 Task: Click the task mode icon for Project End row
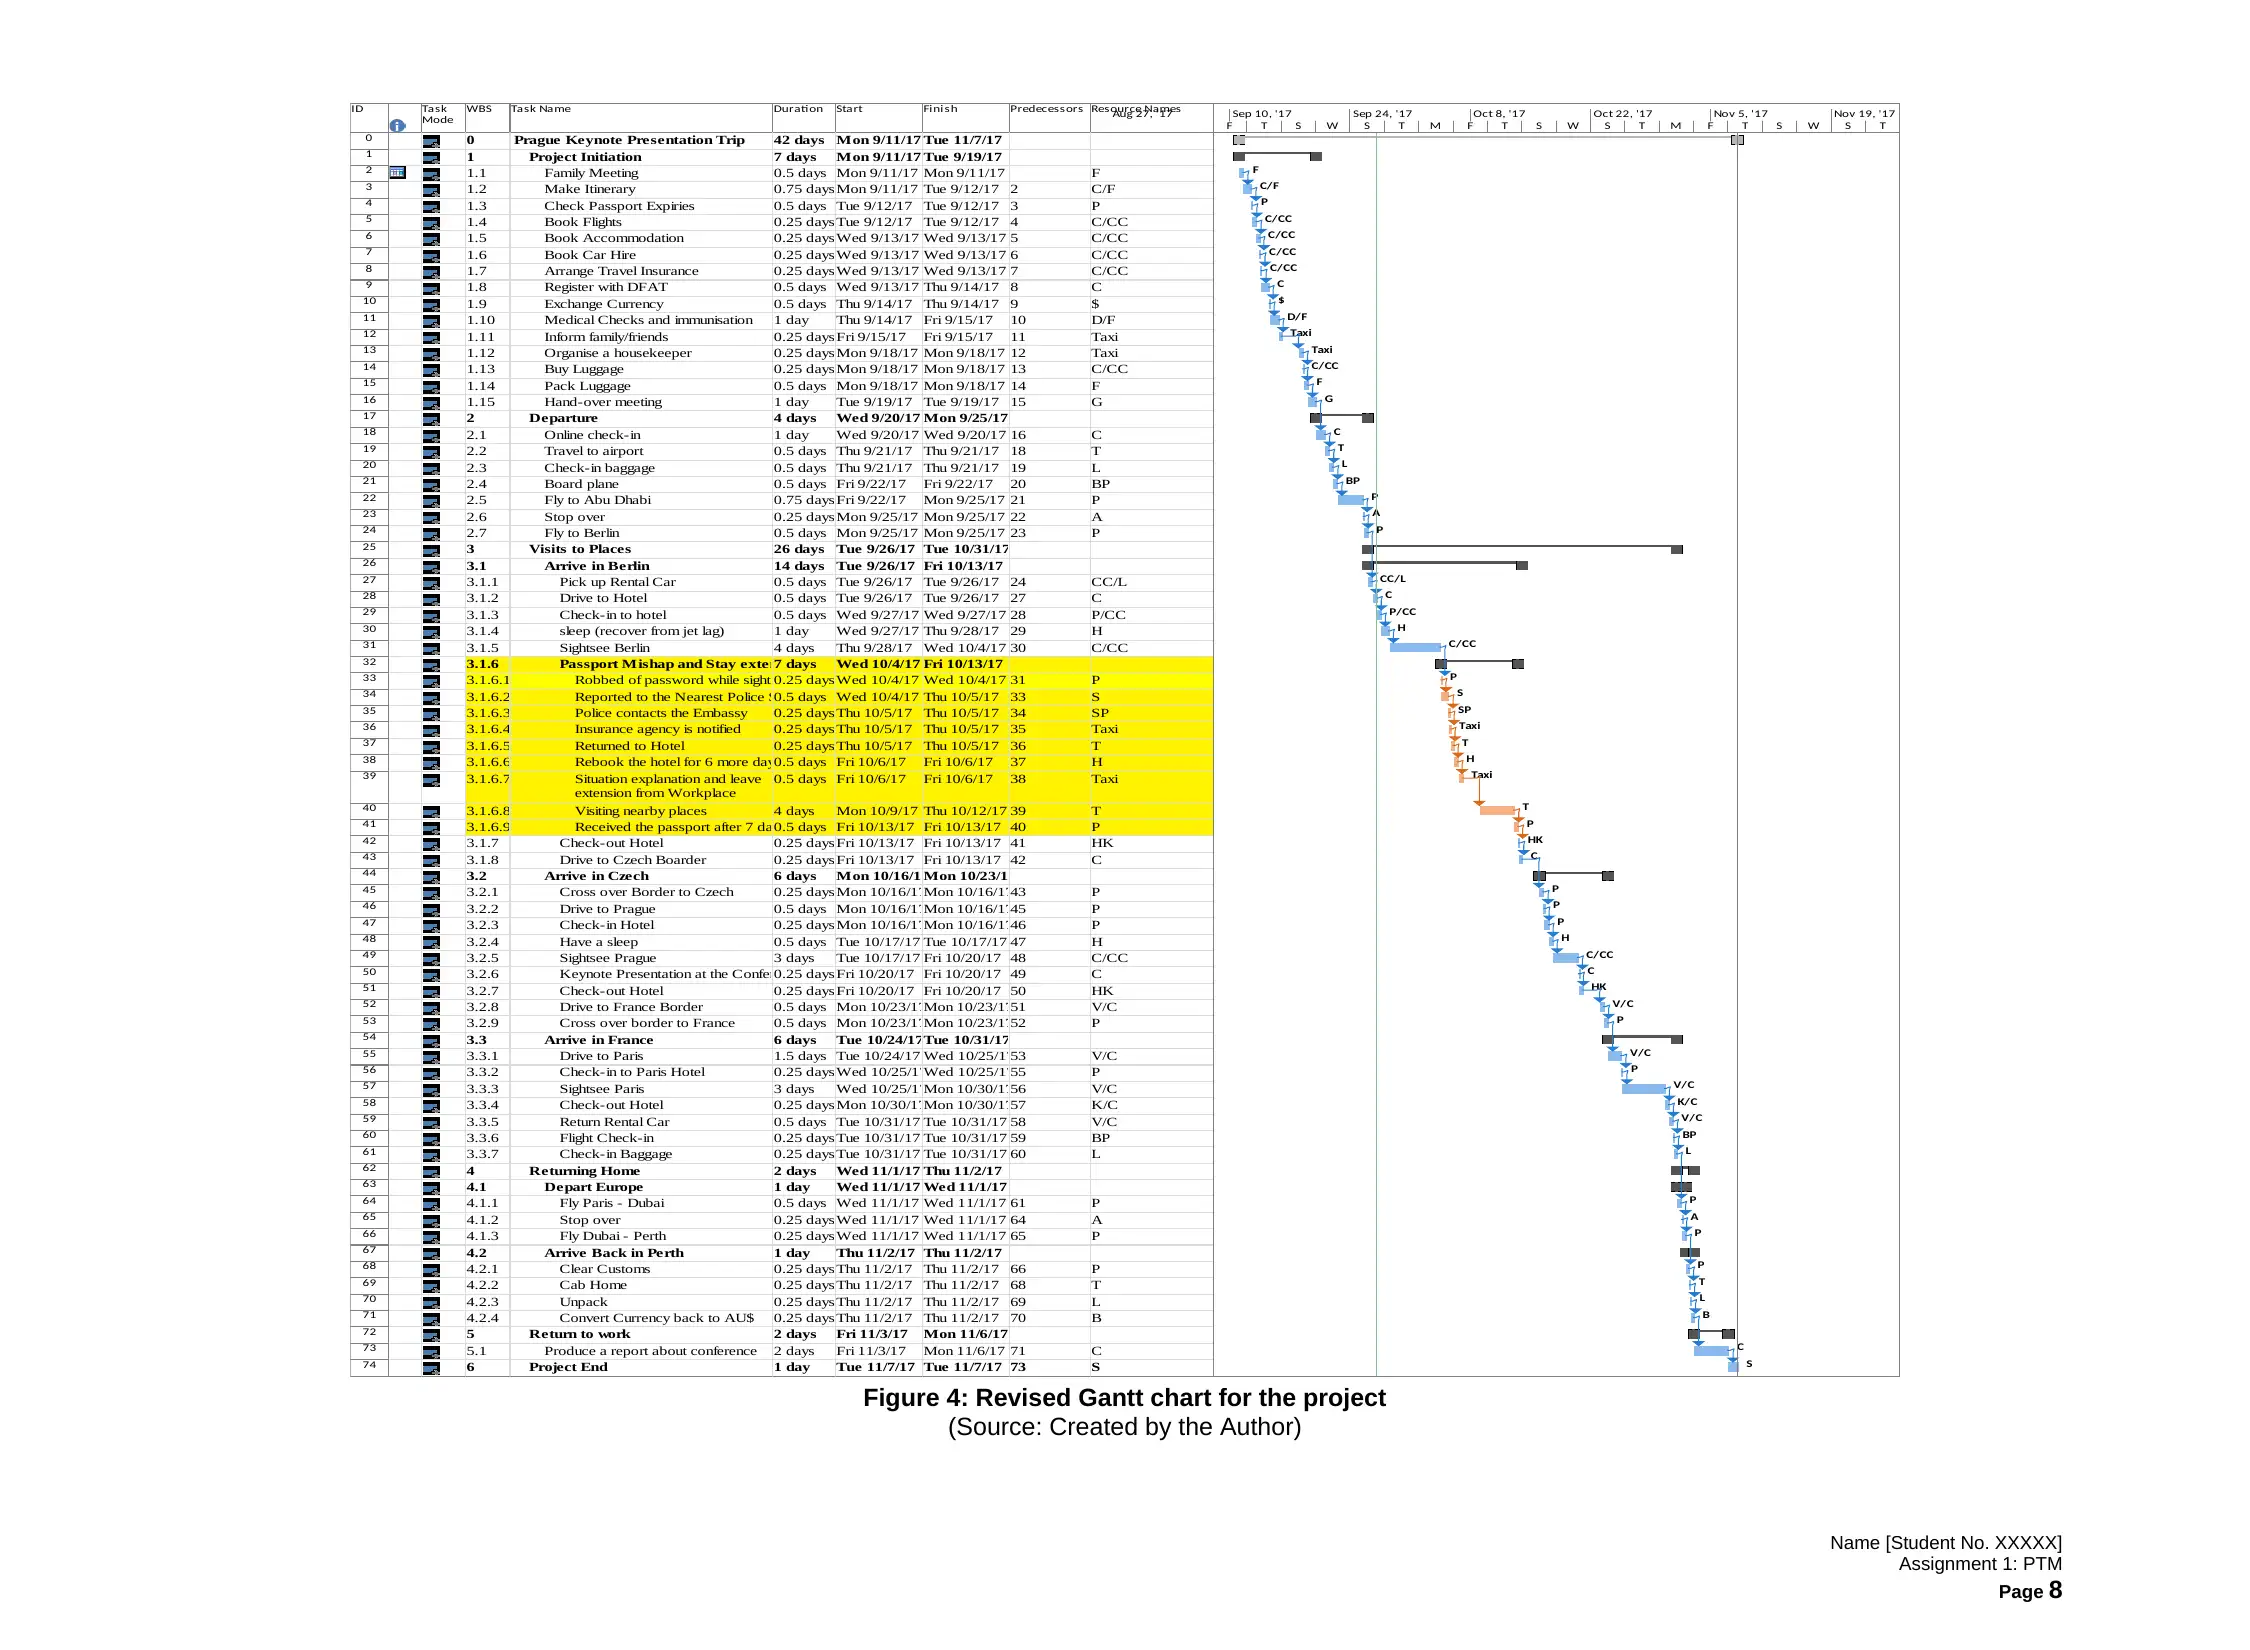click(431, 1368)
